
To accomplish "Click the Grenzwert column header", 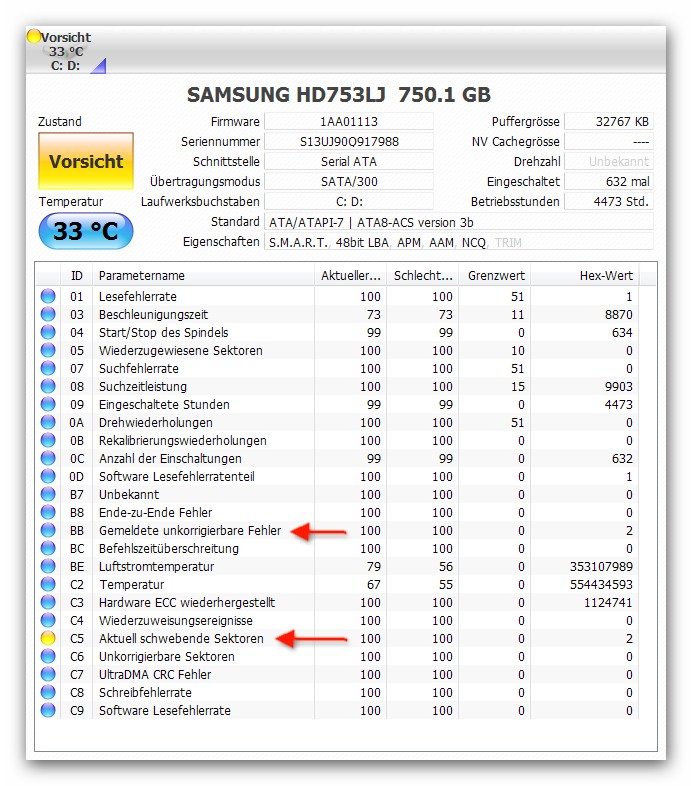I will (x=495, y=276).
